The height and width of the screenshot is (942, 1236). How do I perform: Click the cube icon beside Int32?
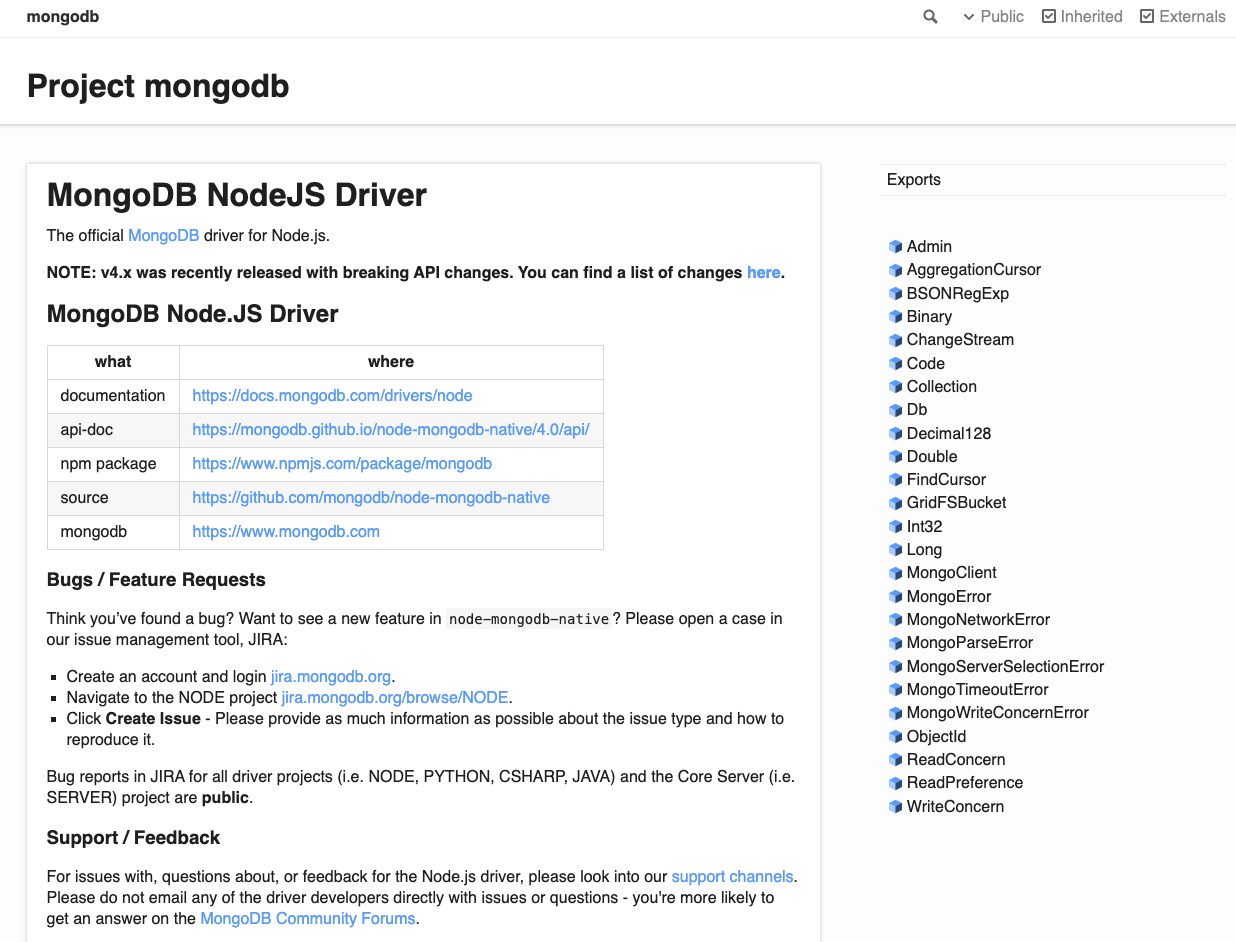pos(896,527)
